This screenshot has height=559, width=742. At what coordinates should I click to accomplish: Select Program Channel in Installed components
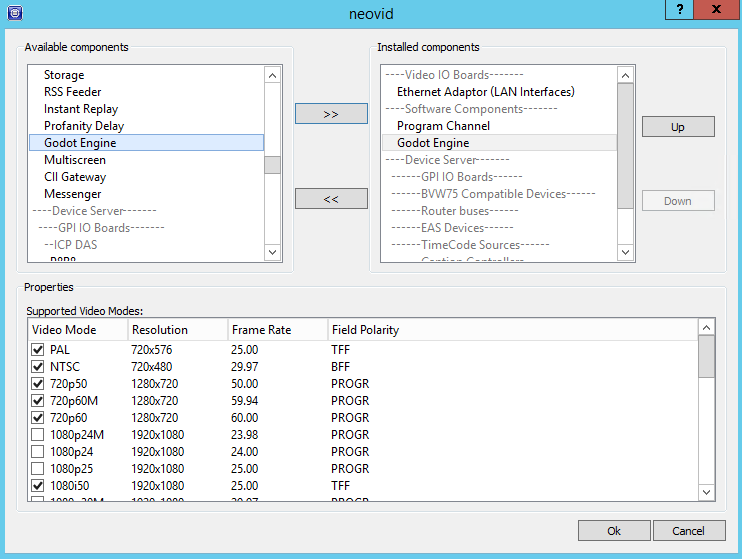(x=499, y=126)
